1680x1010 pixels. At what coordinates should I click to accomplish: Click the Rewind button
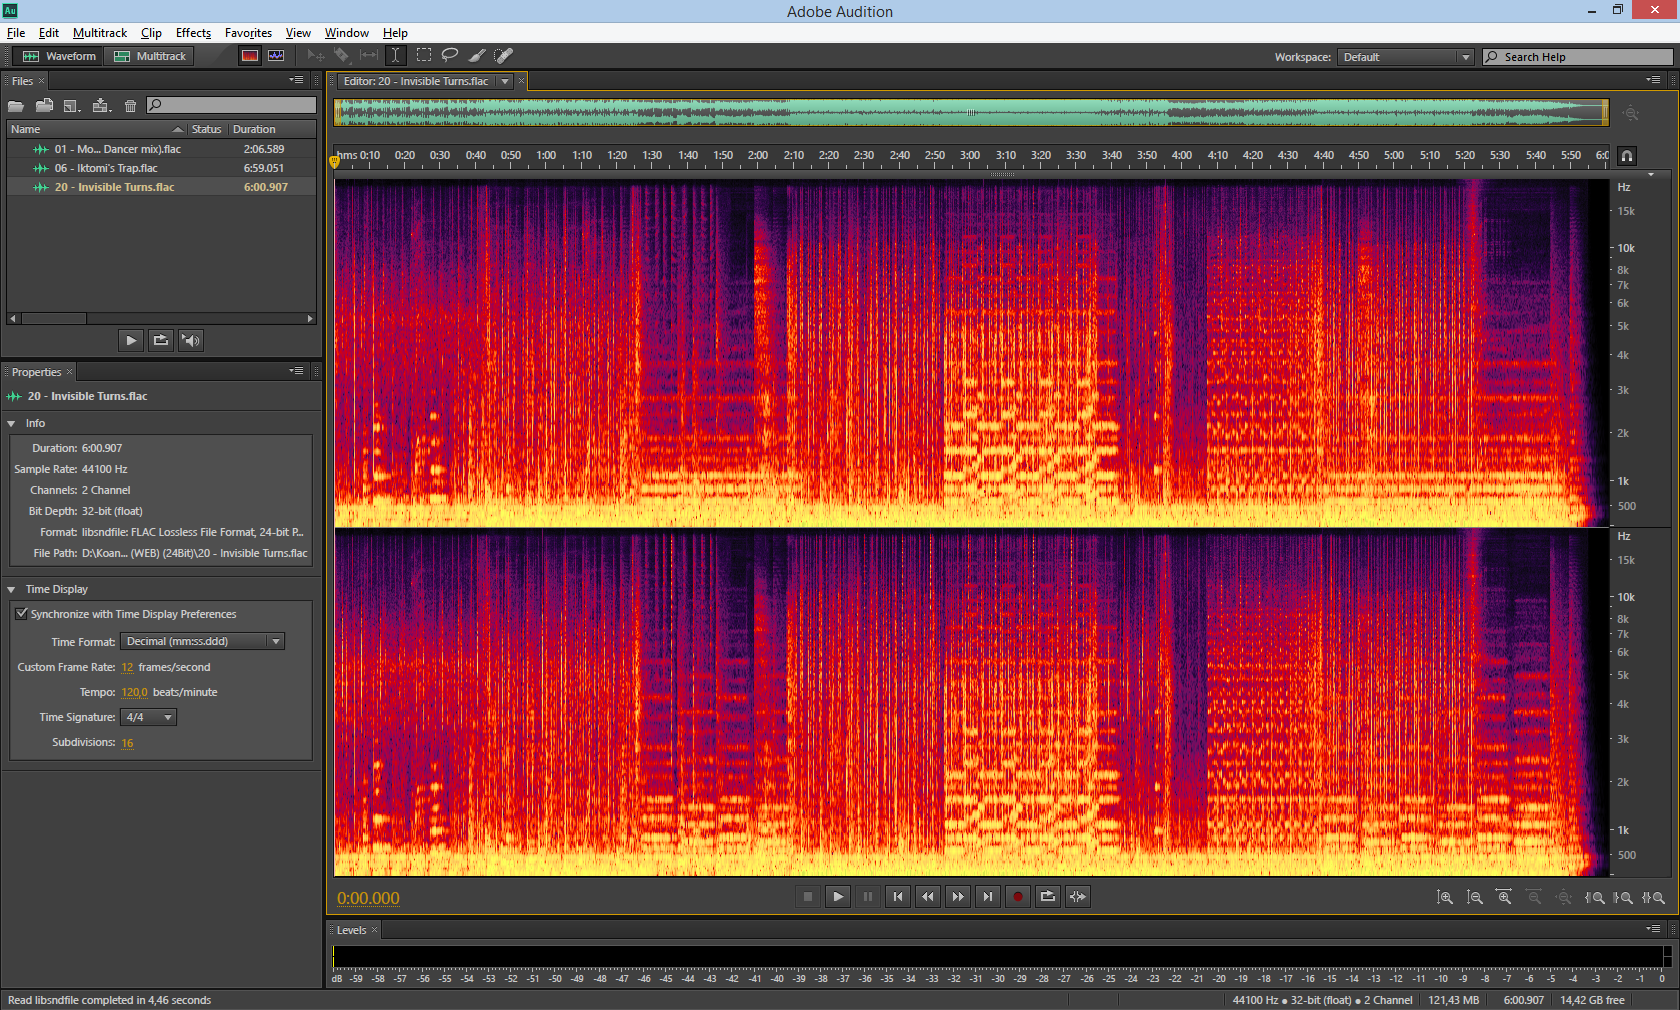pos(928,897)
